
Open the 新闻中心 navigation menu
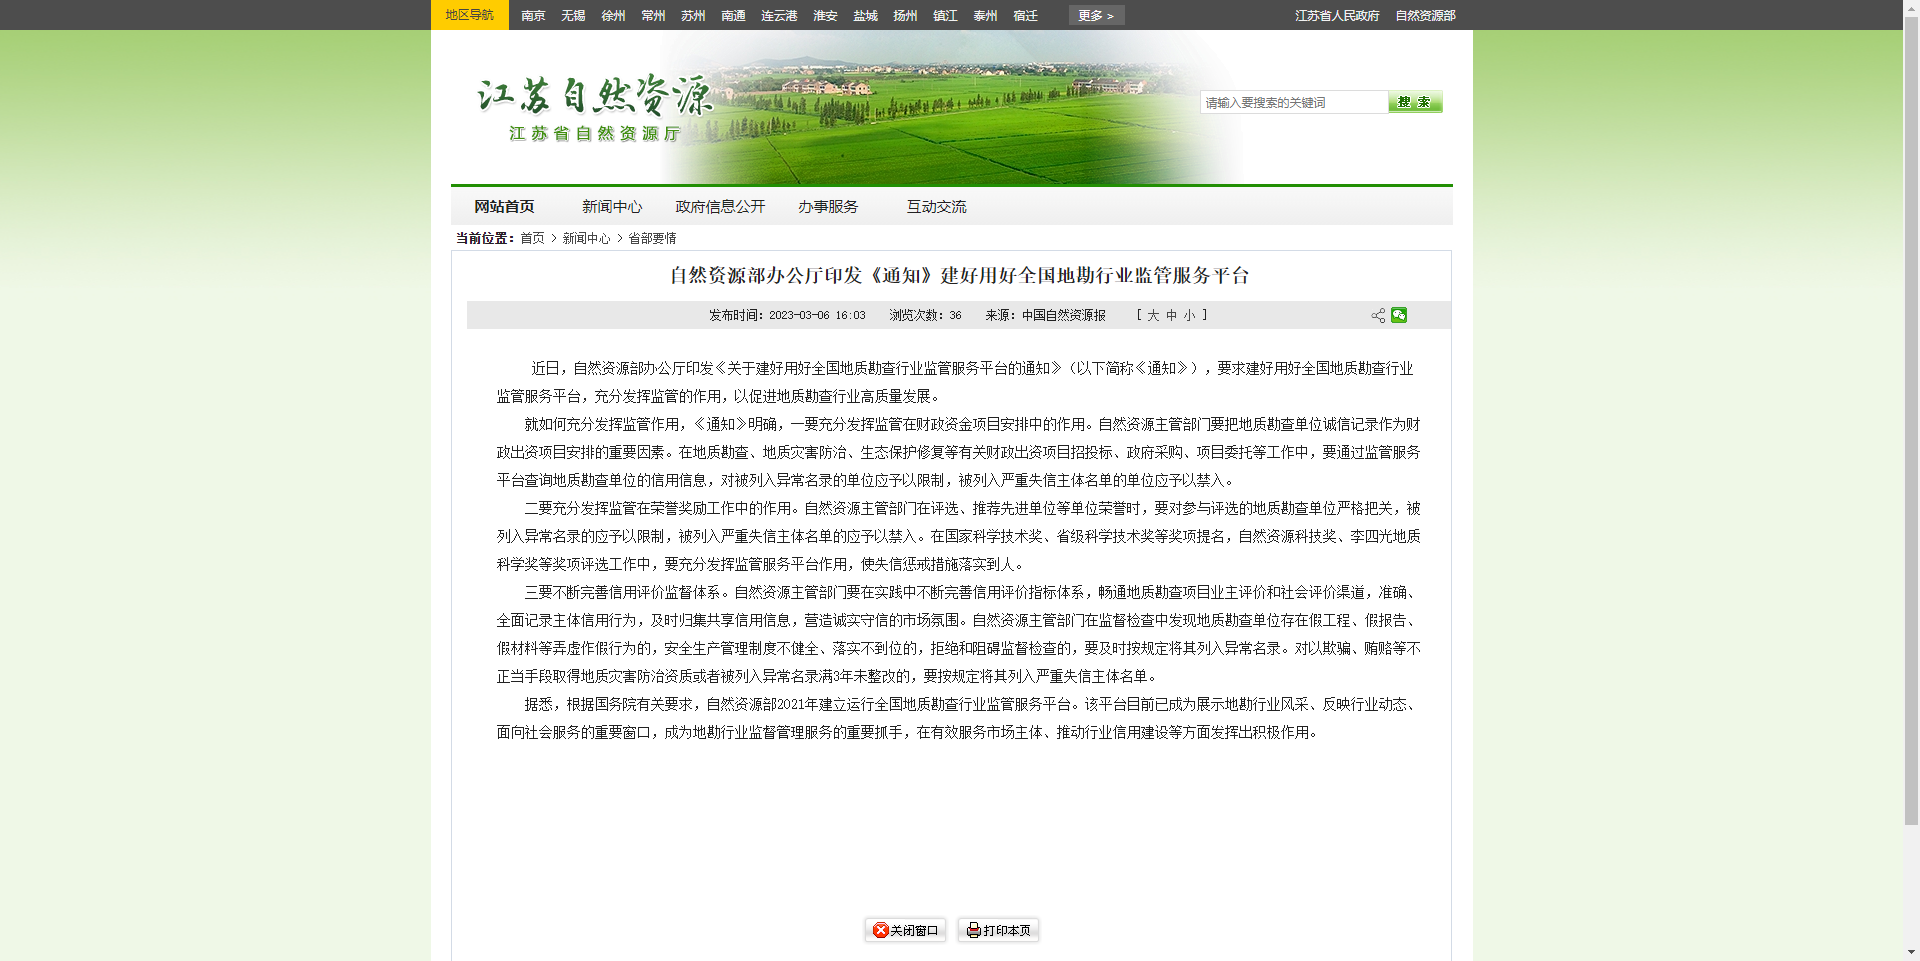[x=611, y=207]
